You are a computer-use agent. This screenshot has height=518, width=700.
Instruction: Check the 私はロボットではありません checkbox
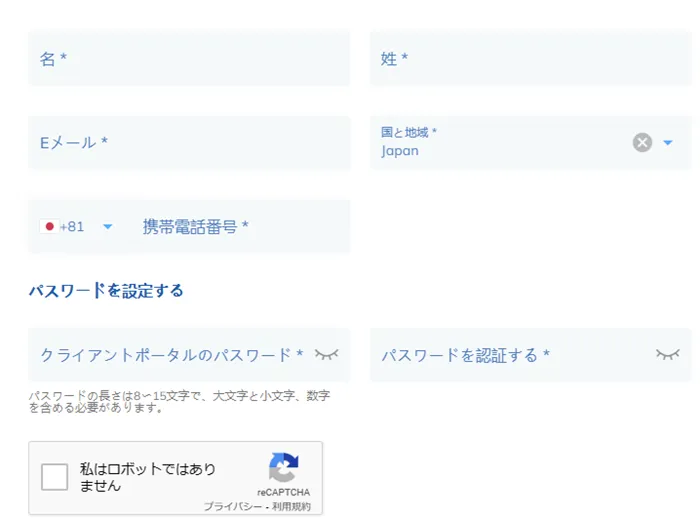point(54,477)
